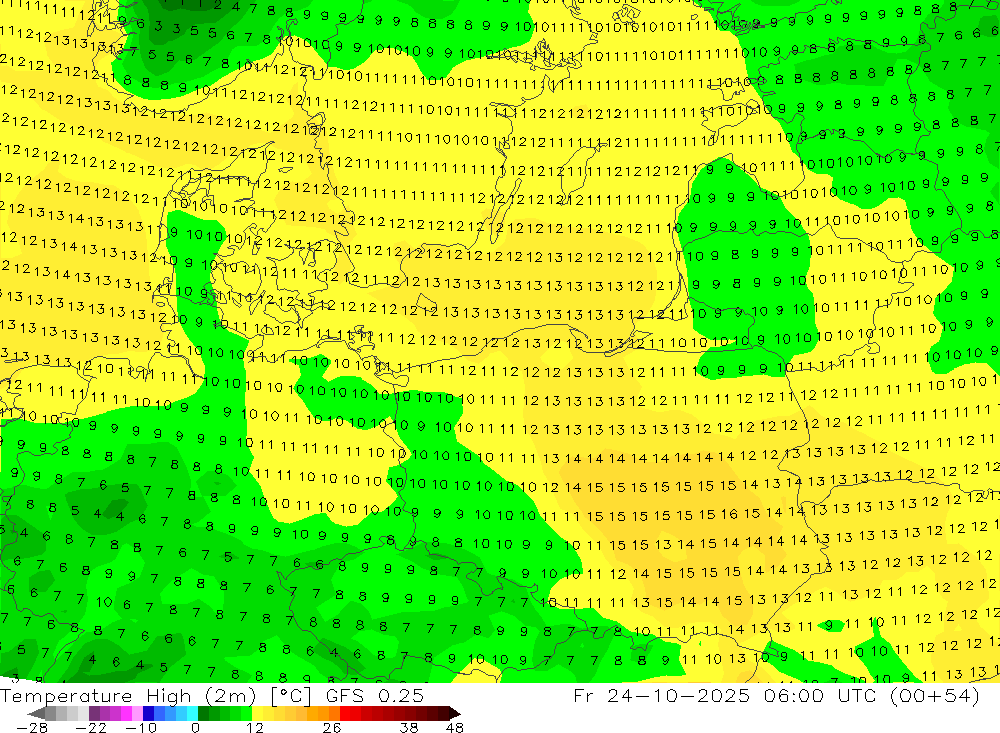This screenshot has height=733, width=1000.
Task: Click the cyan swatch before the green legend section
Action: (192, 713)
